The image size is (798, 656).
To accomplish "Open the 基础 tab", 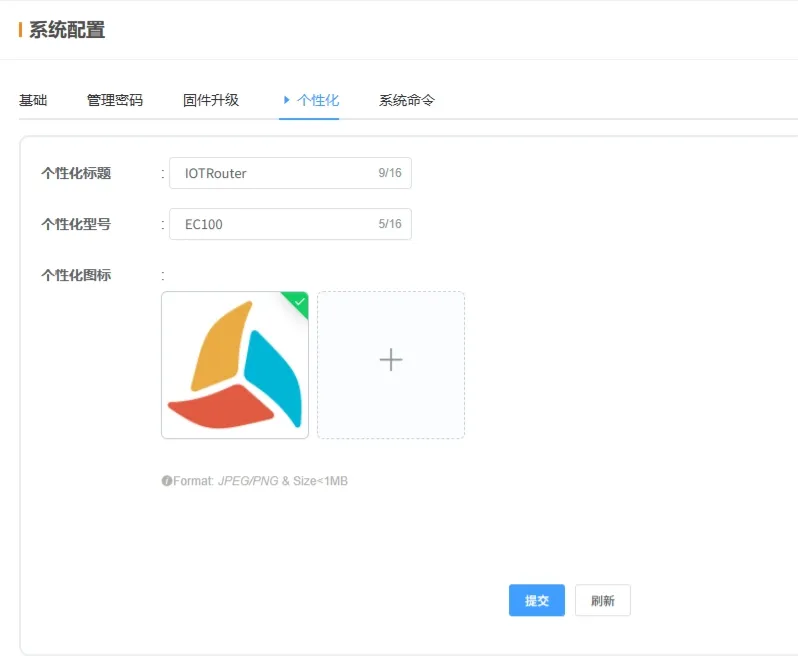I will point(33,100).
